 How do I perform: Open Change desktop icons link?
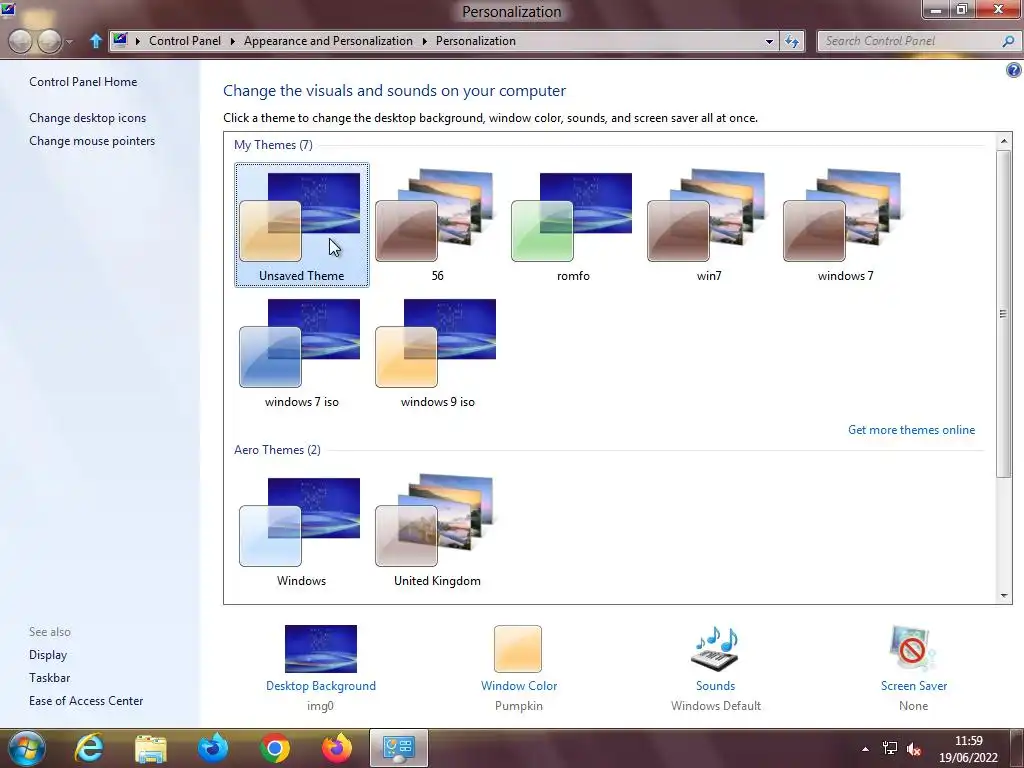pyautogui.click(x=88, y=118)
